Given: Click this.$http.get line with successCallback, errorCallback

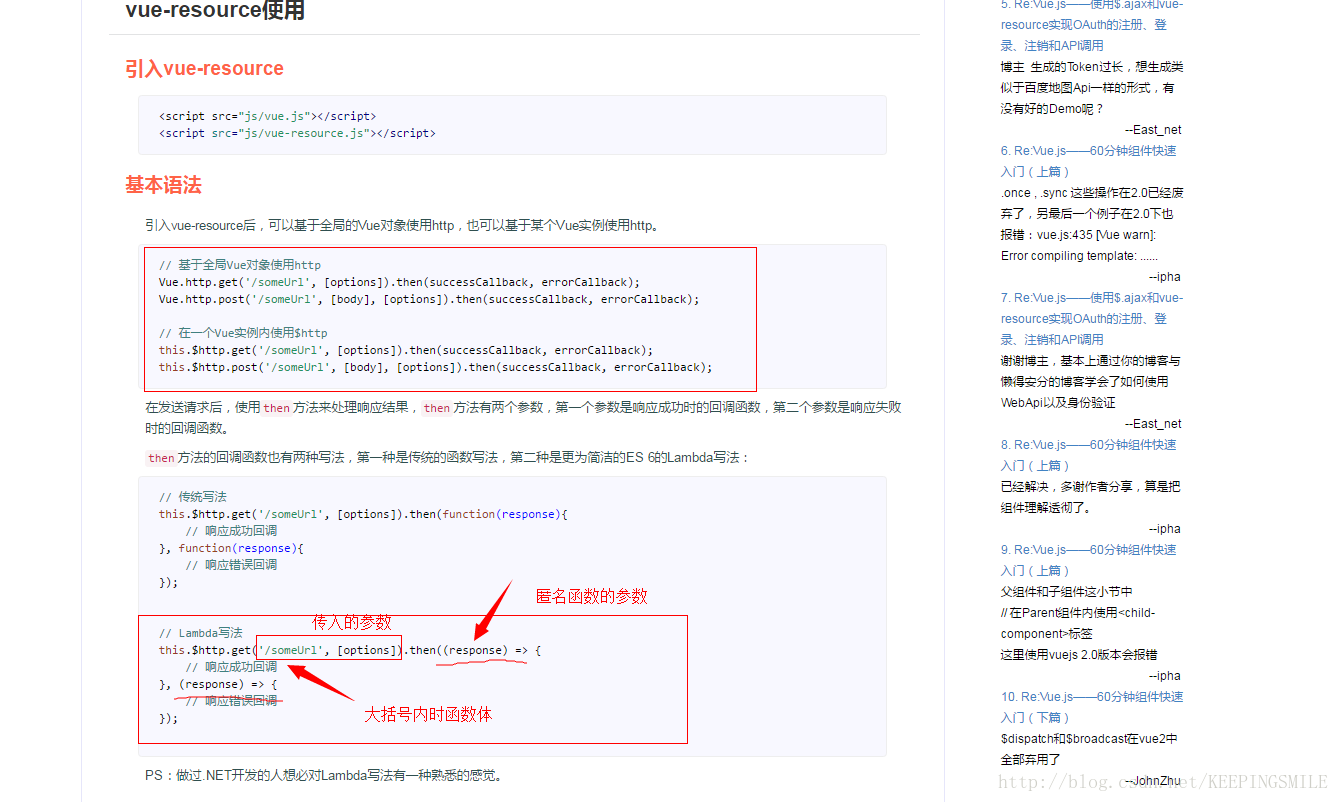Looking at the screenshot, I should [405, 350].
